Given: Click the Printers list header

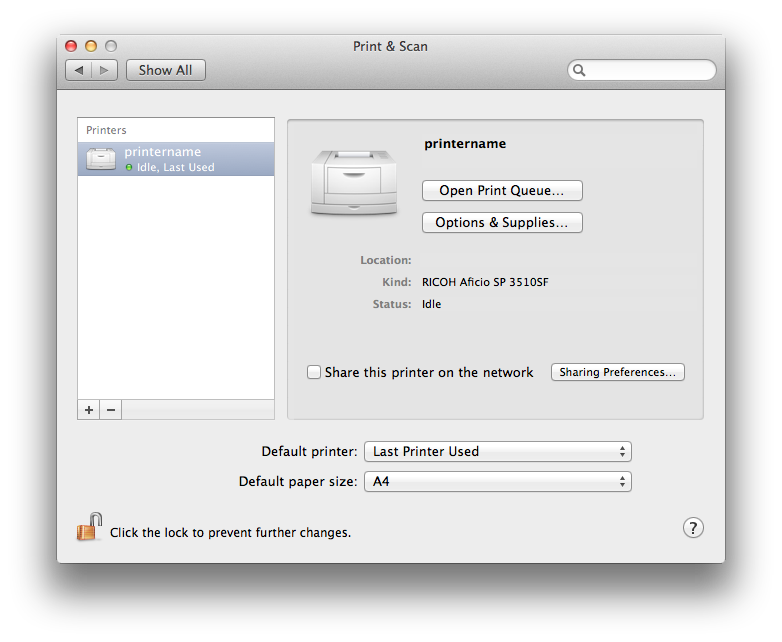Looking at the screenshot, I should coord(106,130).
